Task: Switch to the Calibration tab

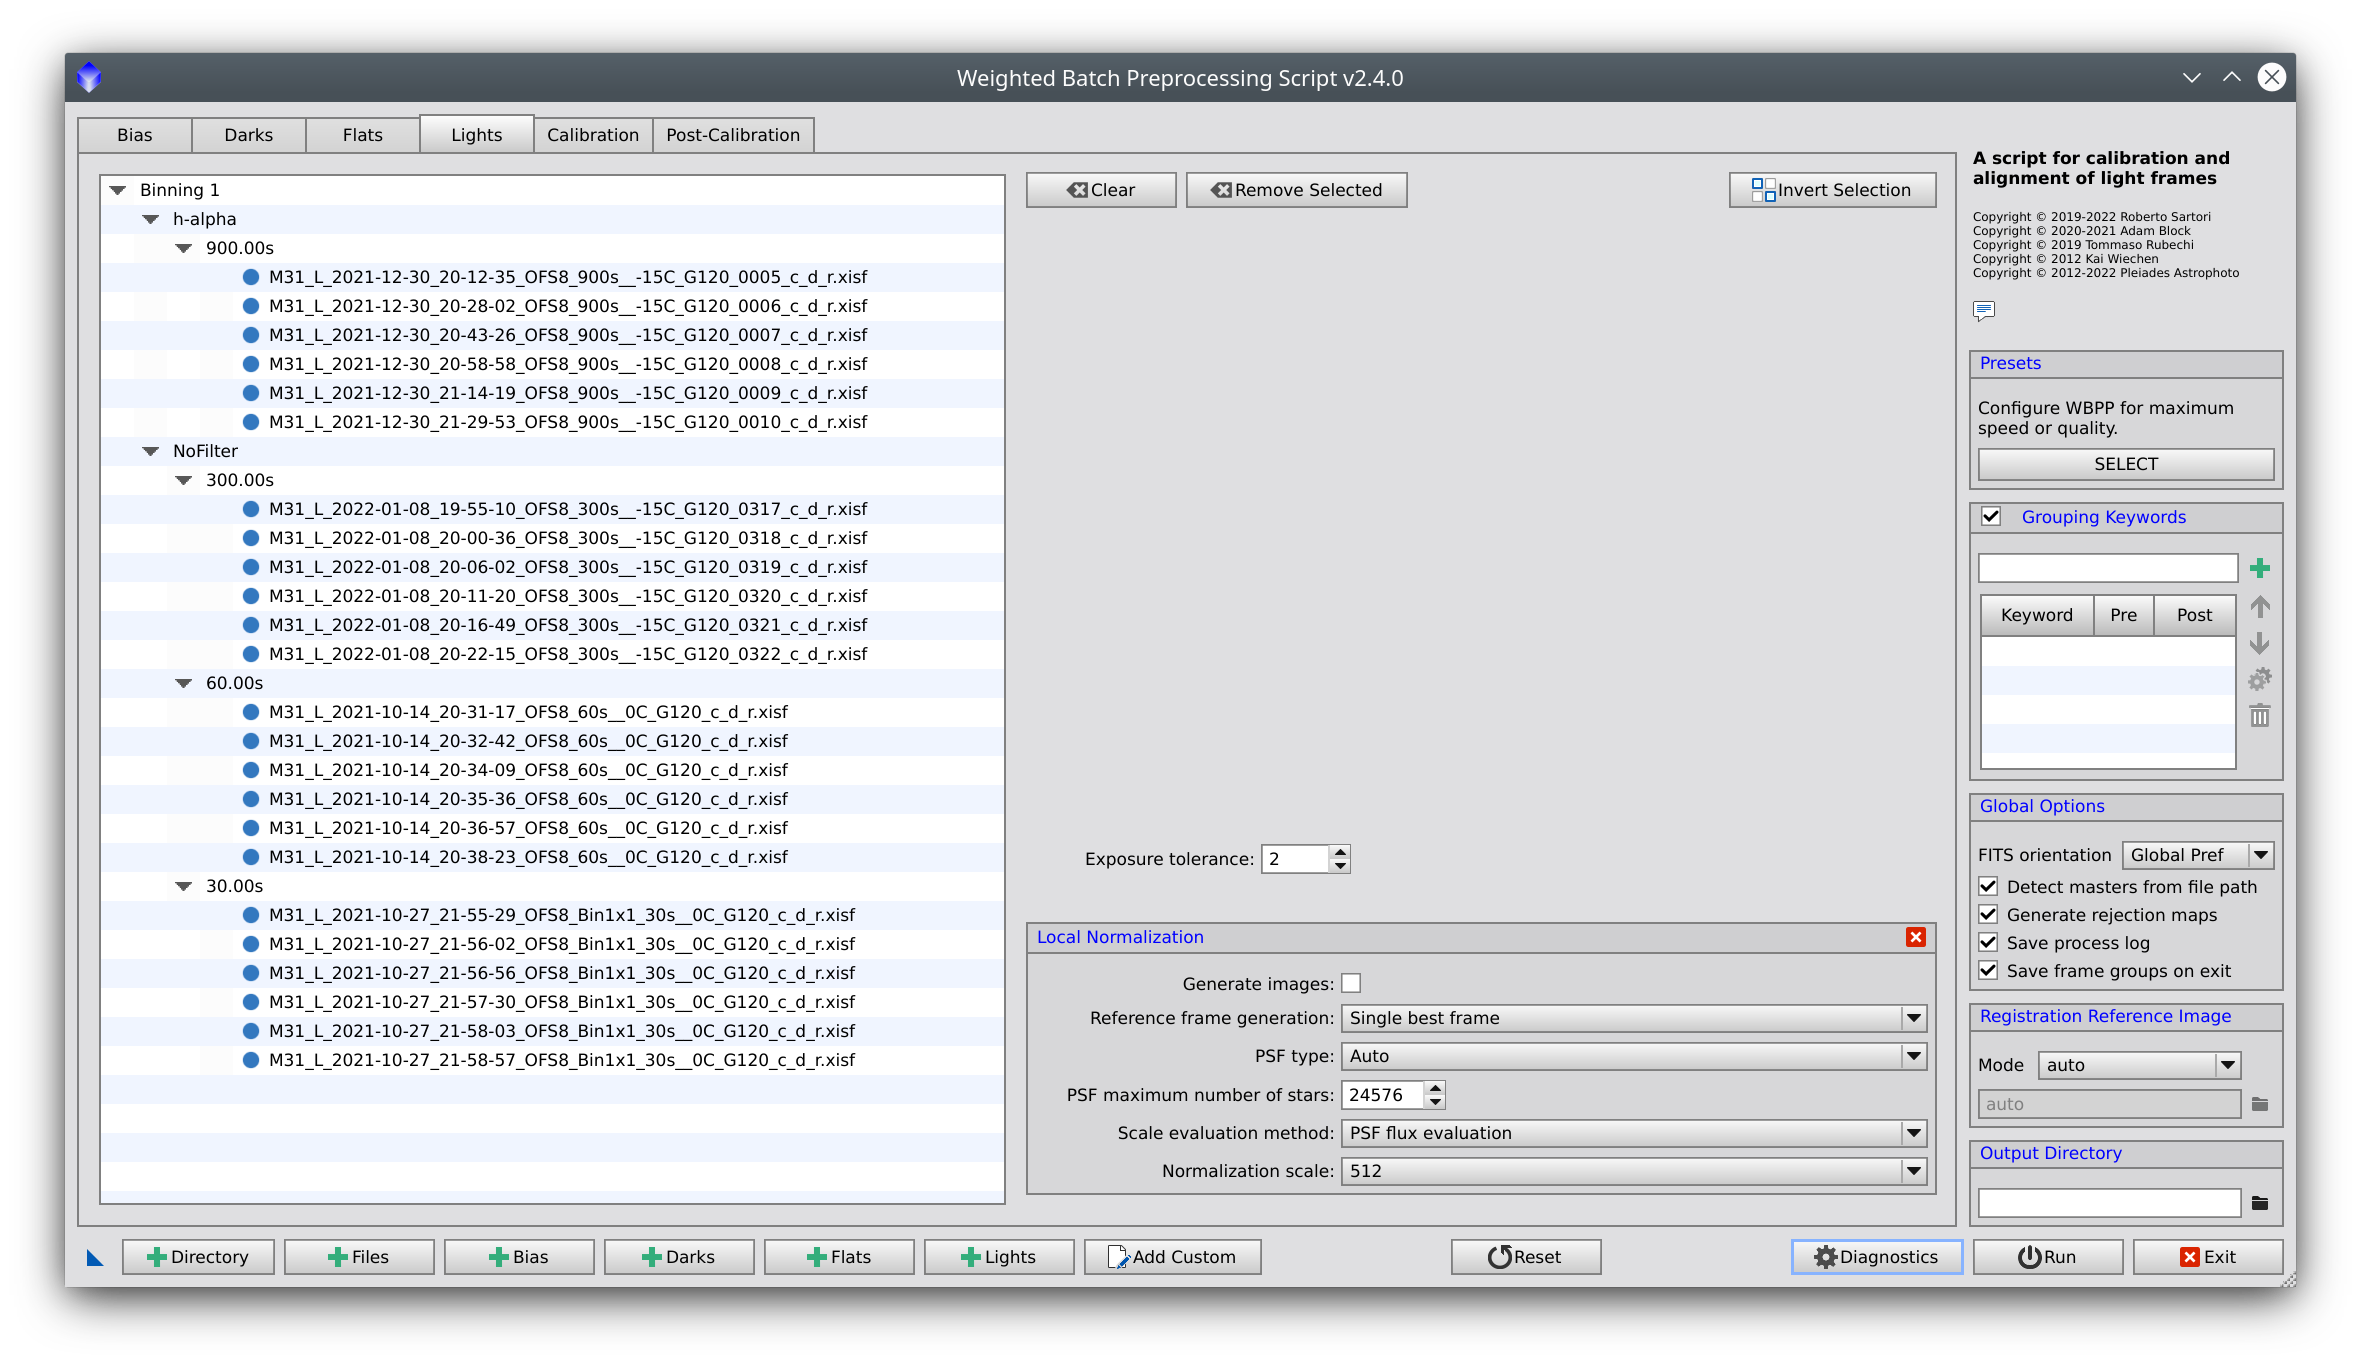Action: 589,133
